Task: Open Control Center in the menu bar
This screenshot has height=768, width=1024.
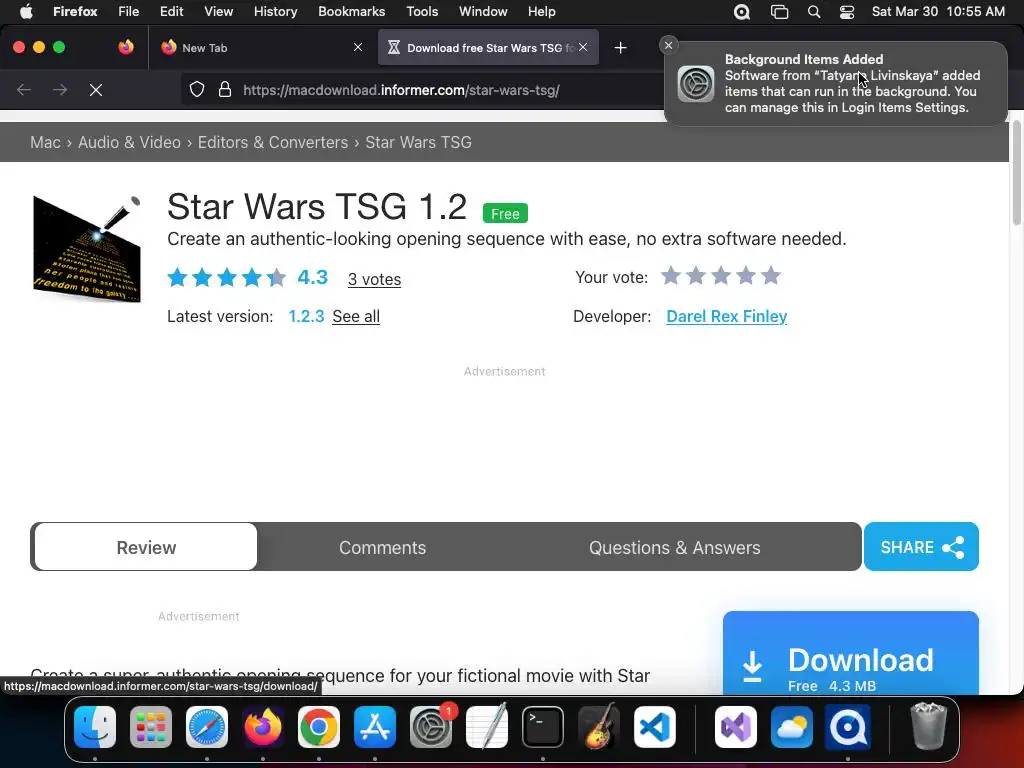Action: (x=847, y=12)
